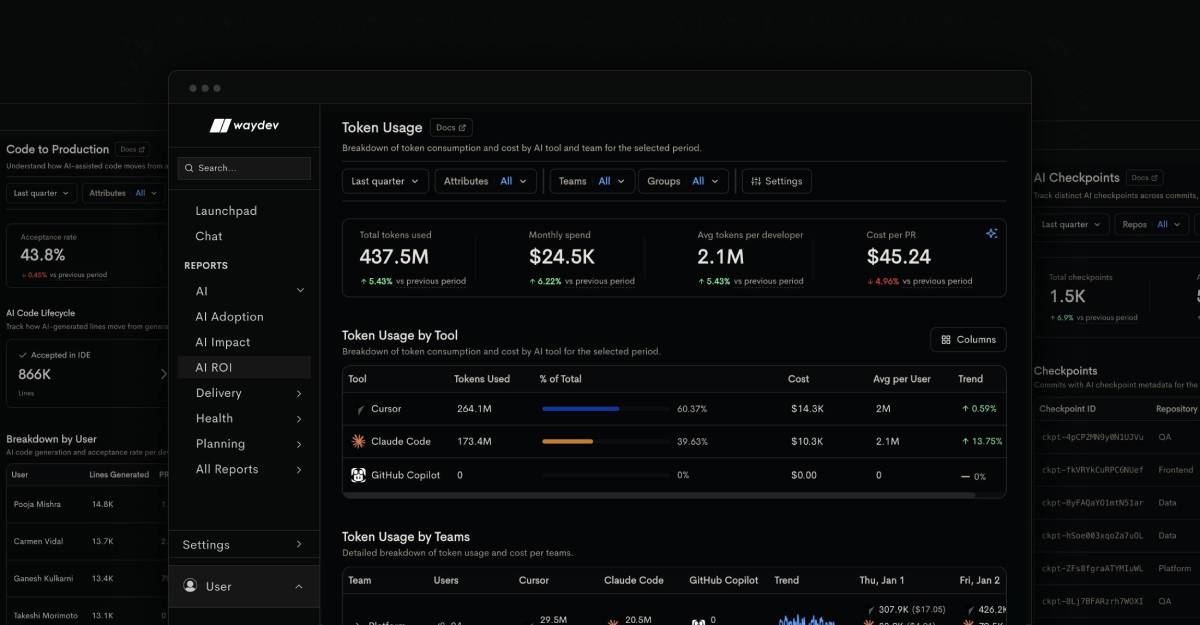Click the sparkle icon next to Cost per PR
1200x625 pixels.
[991, 233]
